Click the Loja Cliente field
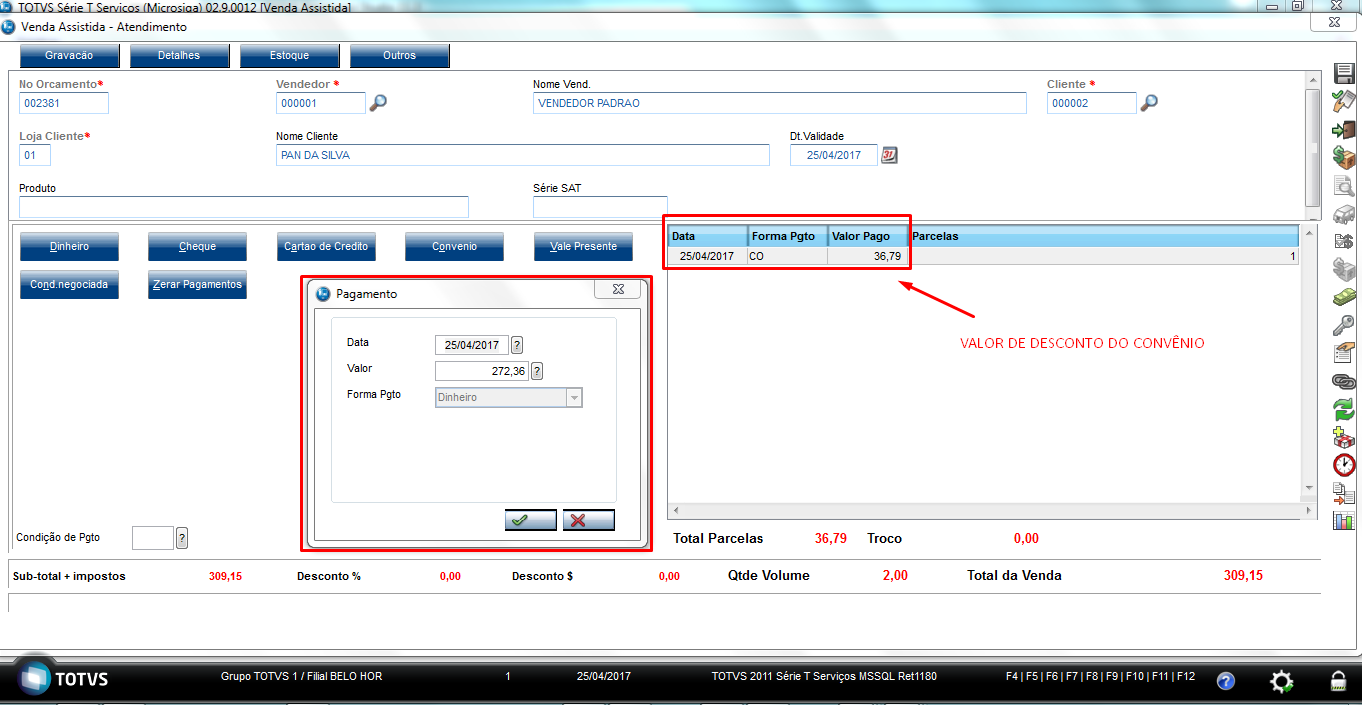Screen dimensions: 1362x705 pos(35,155)
